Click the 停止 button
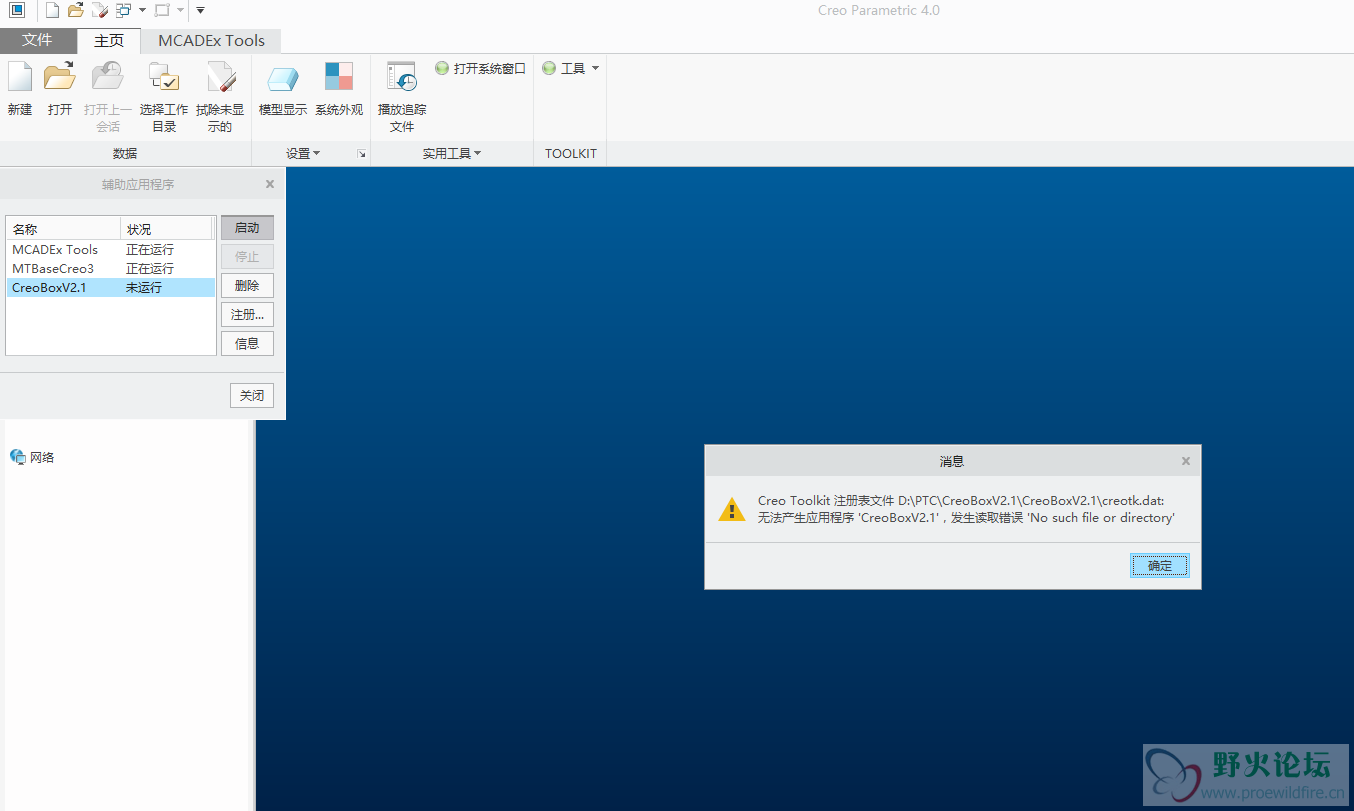Image resolution: width=1354 pixels, height=811 pixels. [x=247, y=257]
